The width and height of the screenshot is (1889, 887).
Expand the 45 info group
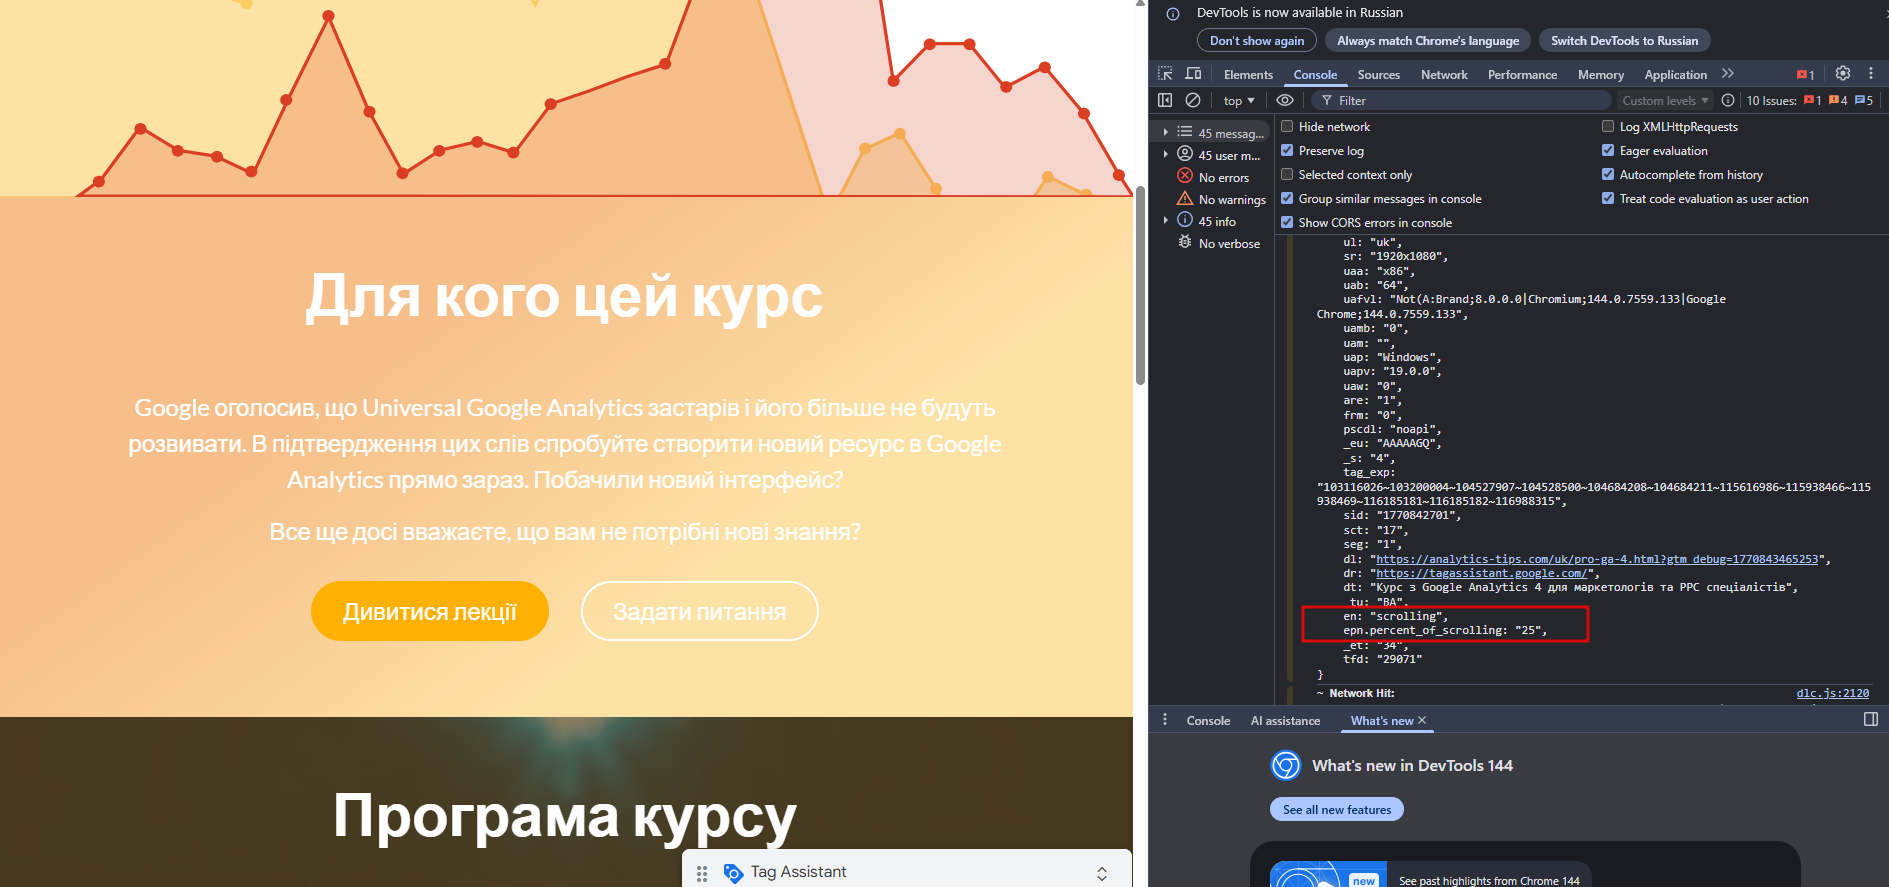(x=1166, y=220)
